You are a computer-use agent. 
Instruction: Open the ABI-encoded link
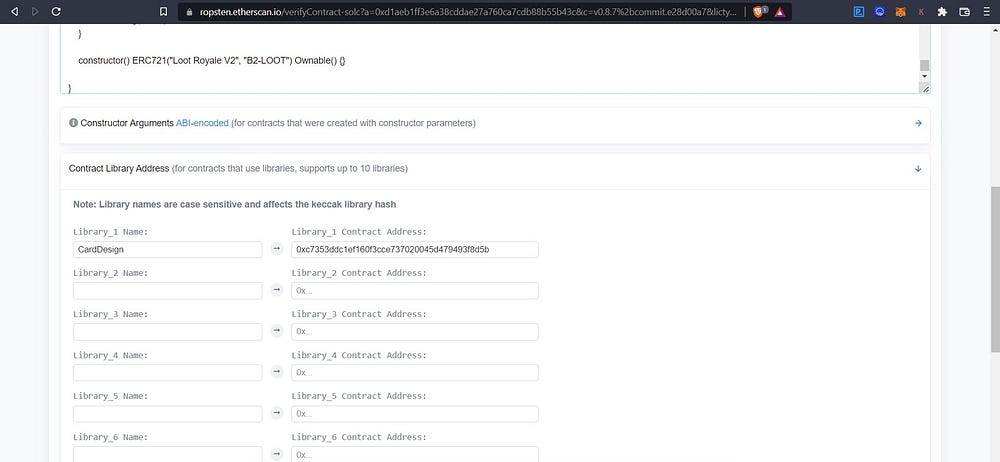202,123
